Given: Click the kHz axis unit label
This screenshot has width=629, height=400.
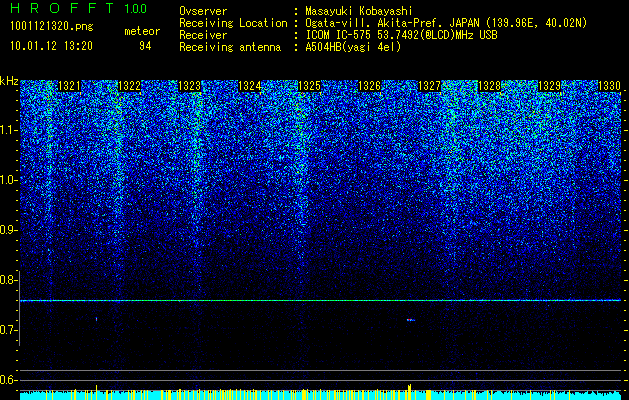Looking at the screenshot, I should click(9, 81).
